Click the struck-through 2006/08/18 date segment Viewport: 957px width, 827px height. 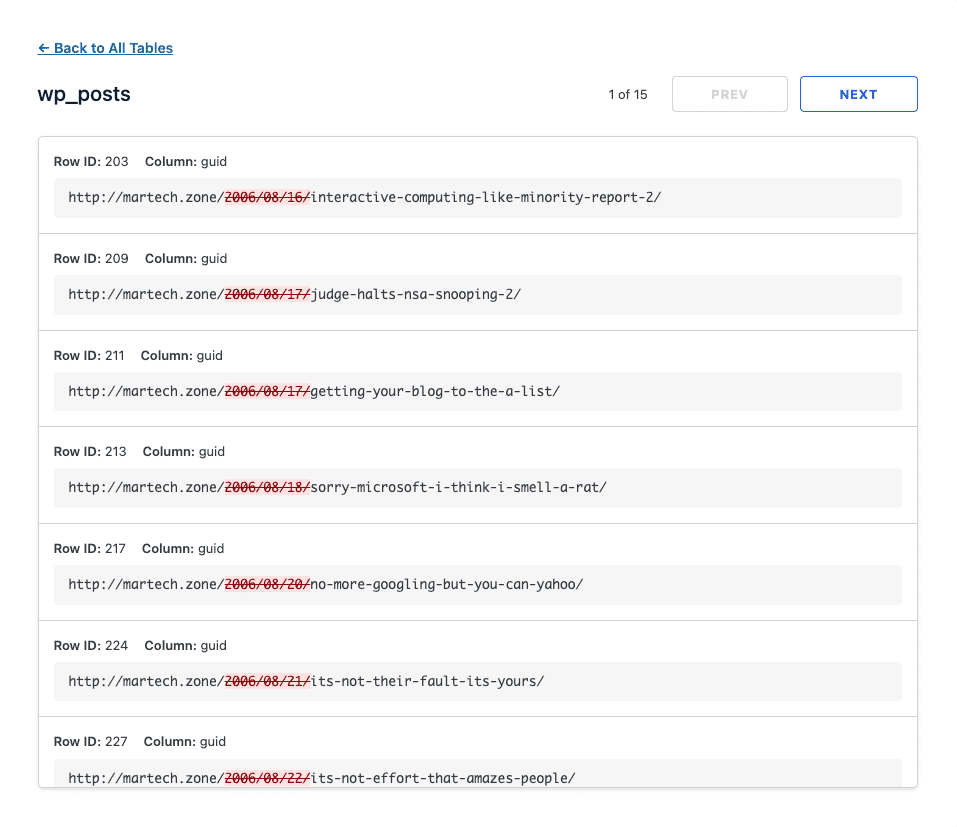click(267, 488)
